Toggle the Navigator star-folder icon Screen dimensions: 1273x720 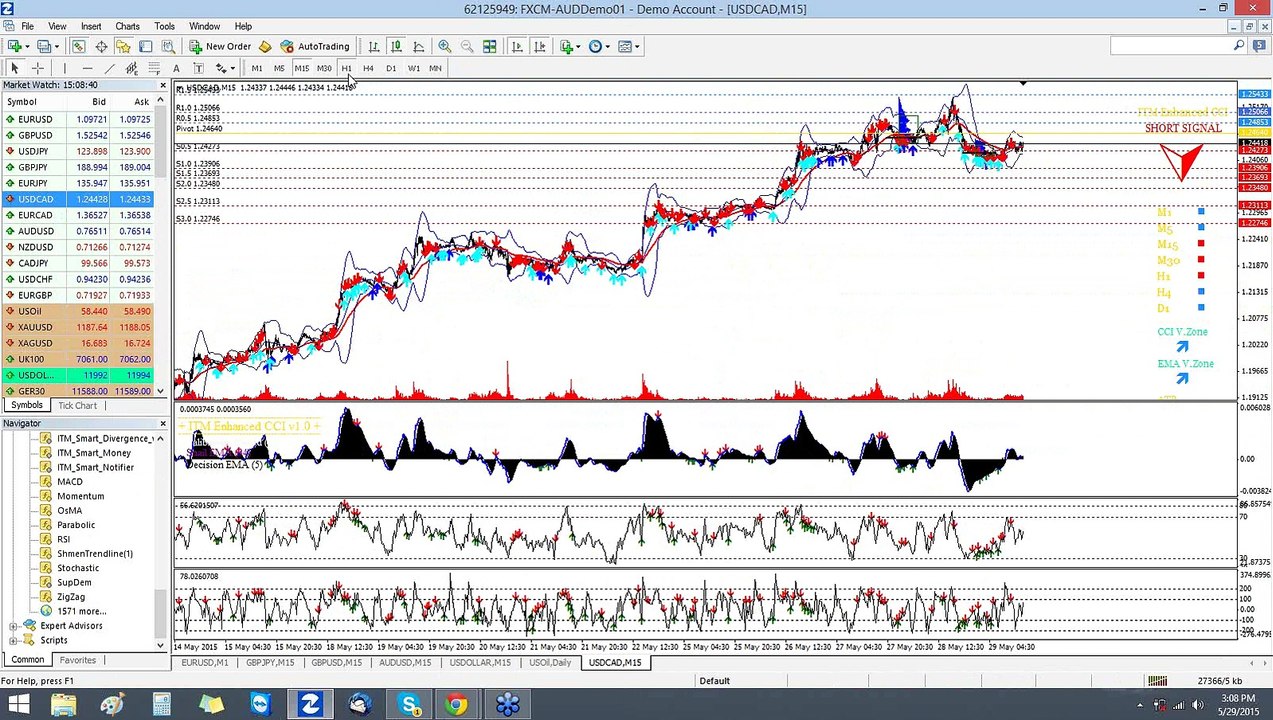(123, 46)
